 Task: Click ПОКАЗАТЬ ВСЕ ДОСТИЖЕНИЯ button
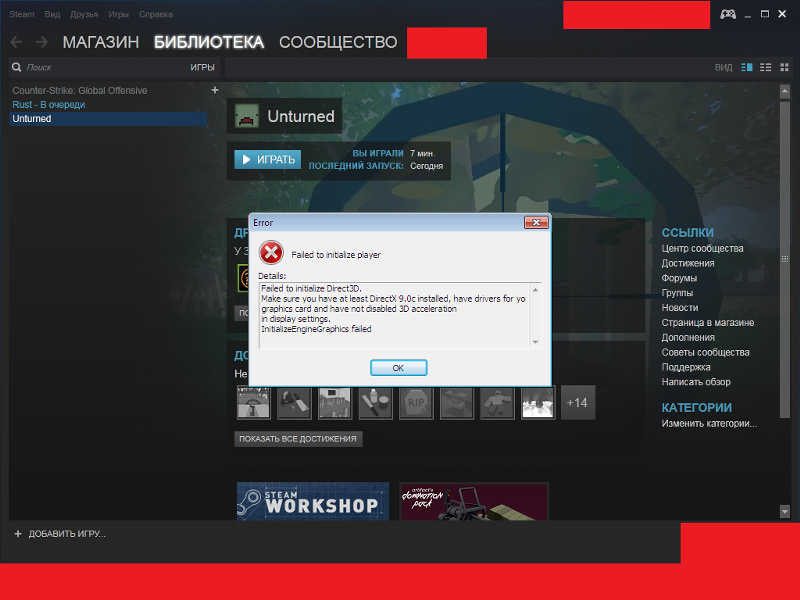tap(298, 439)
